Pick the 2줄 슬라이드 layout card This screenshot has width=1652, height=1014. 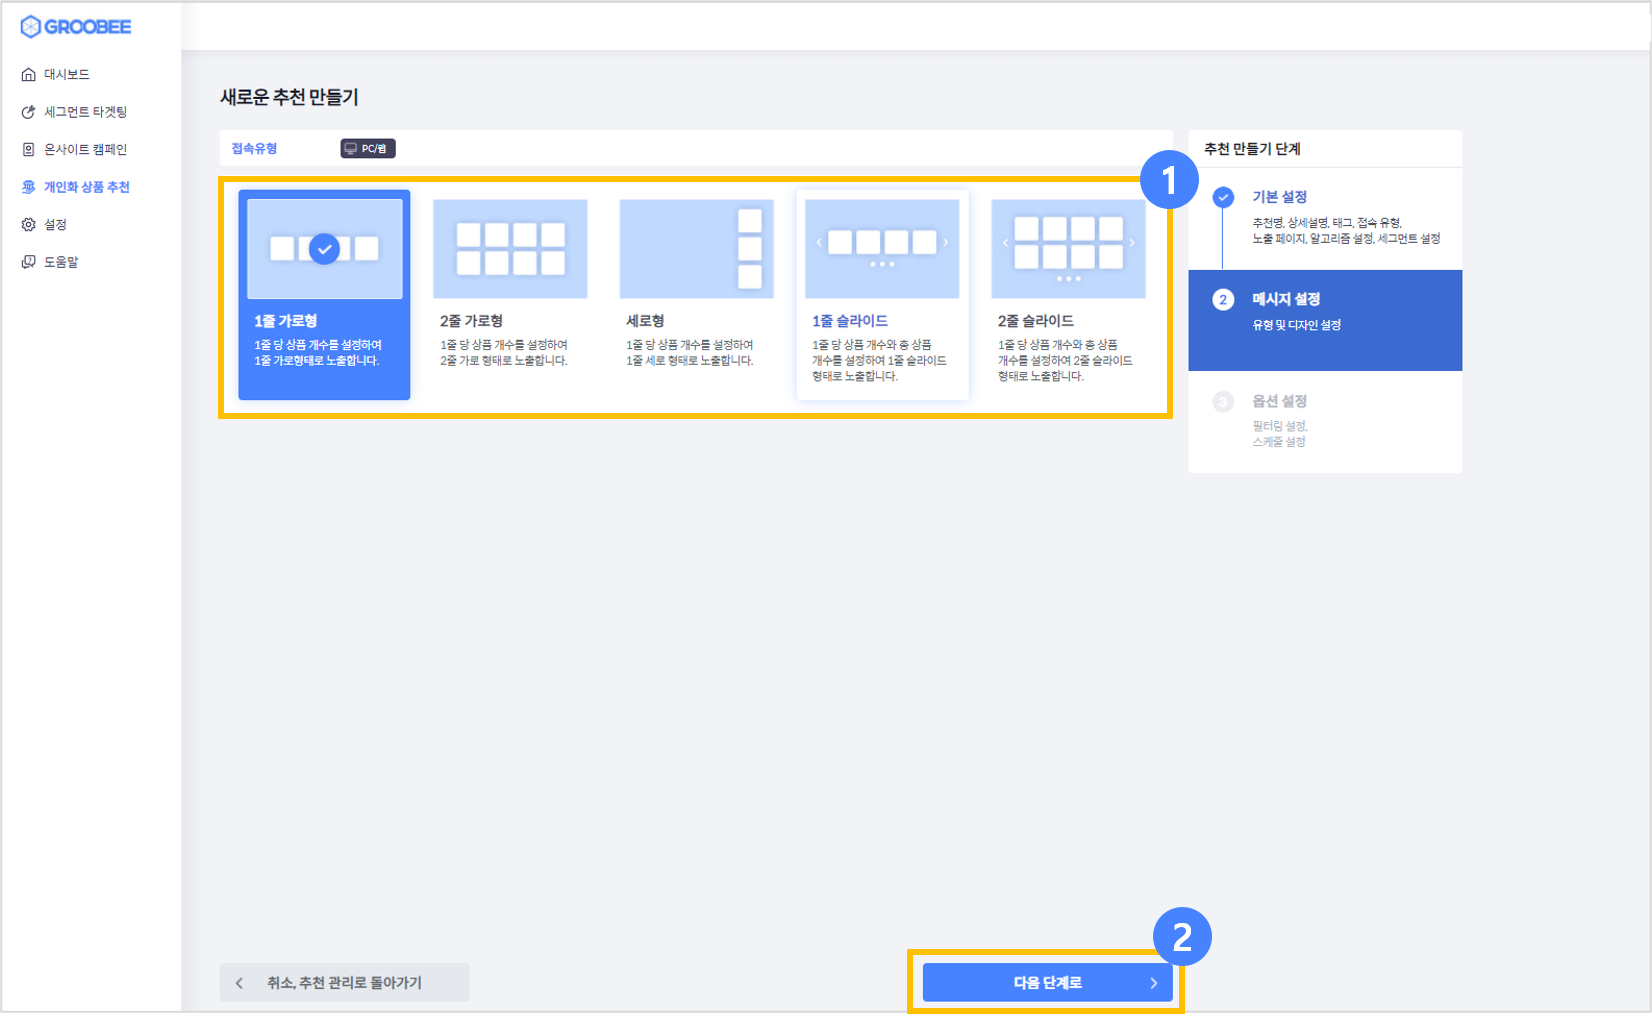(1068, 294)
